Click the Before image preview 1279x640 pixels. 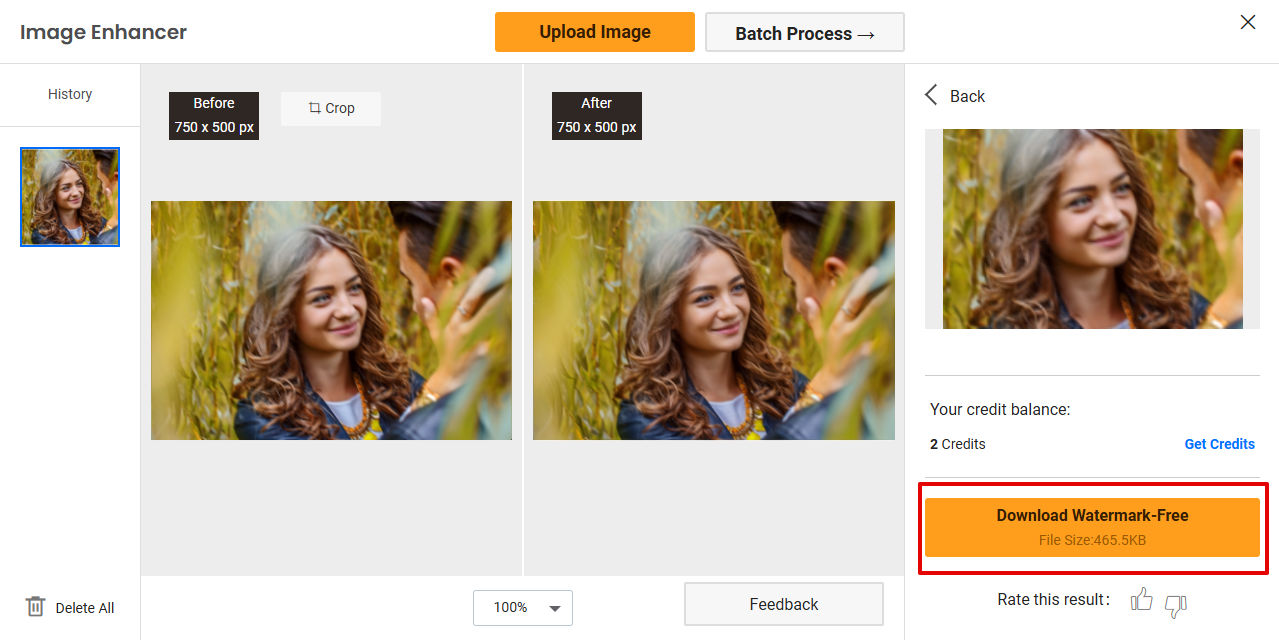click(x=331, y=320)
